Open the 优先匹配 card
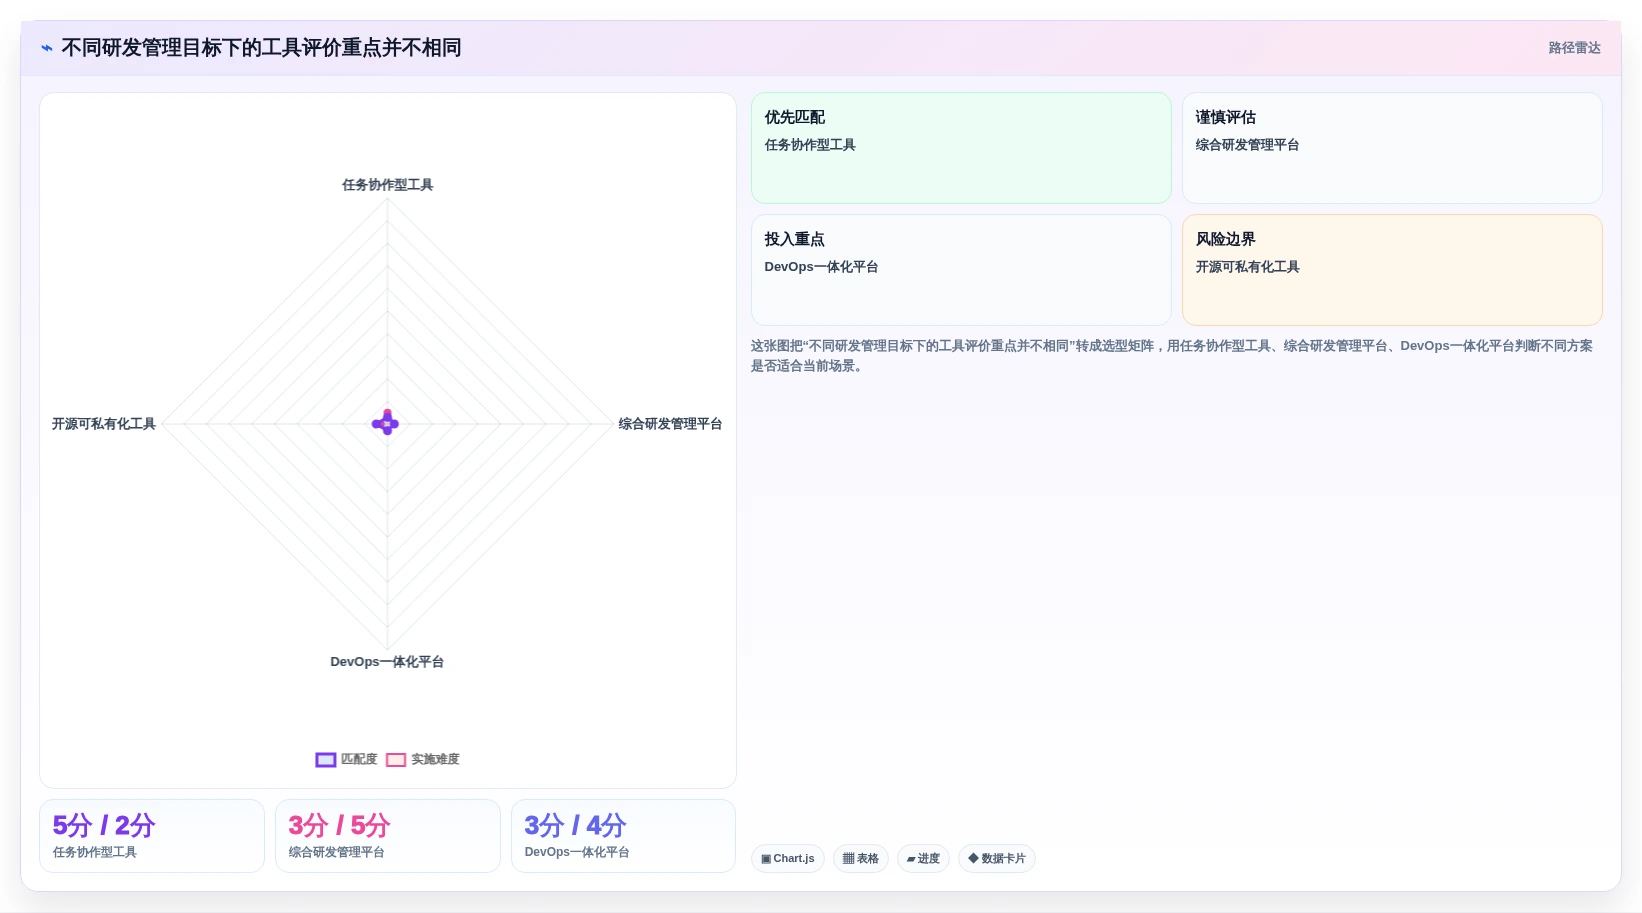Image resolution: width=1642 pixels, height=913 pixels. tap(961, 148)
